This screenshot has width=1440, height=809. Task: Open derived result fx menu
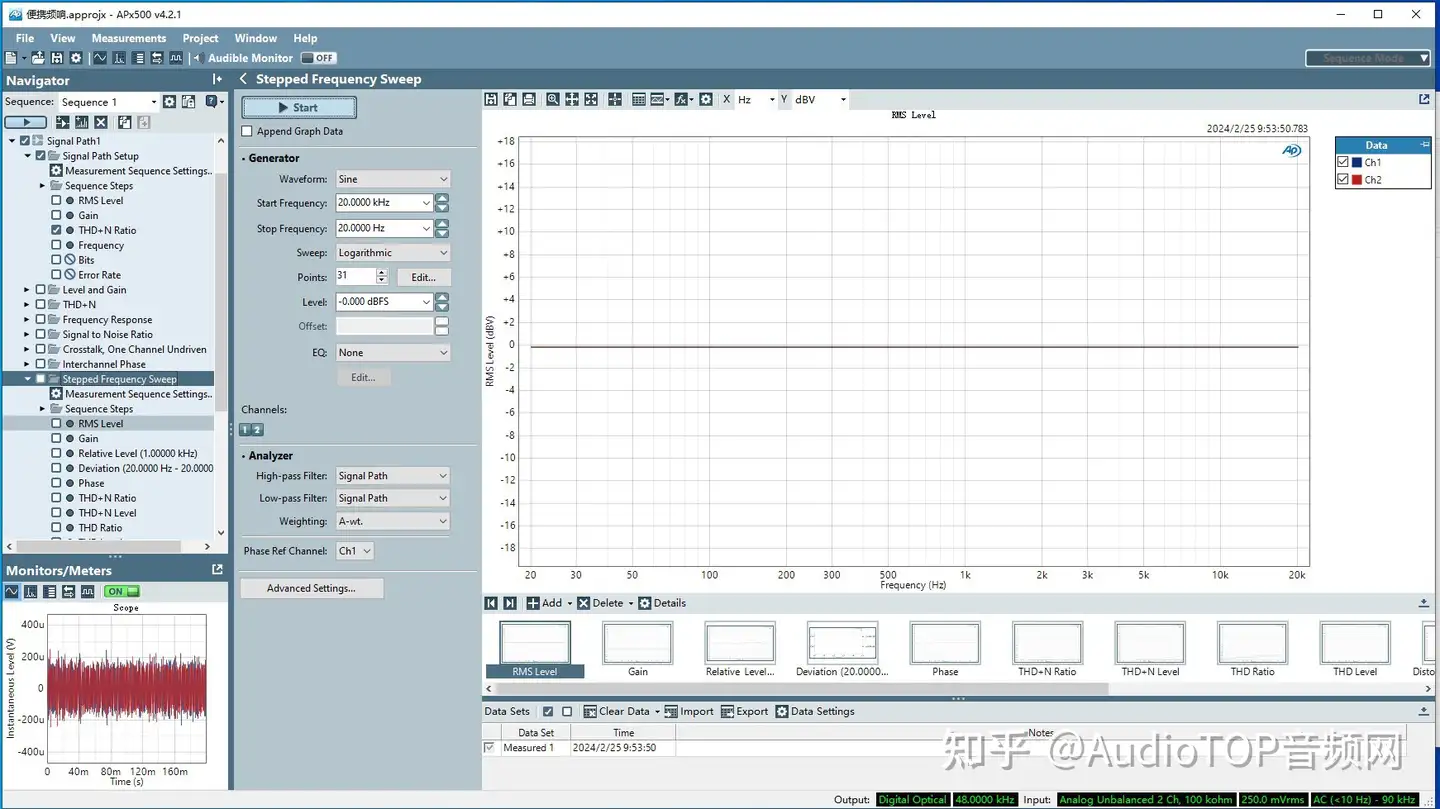[x=684, y=99]
